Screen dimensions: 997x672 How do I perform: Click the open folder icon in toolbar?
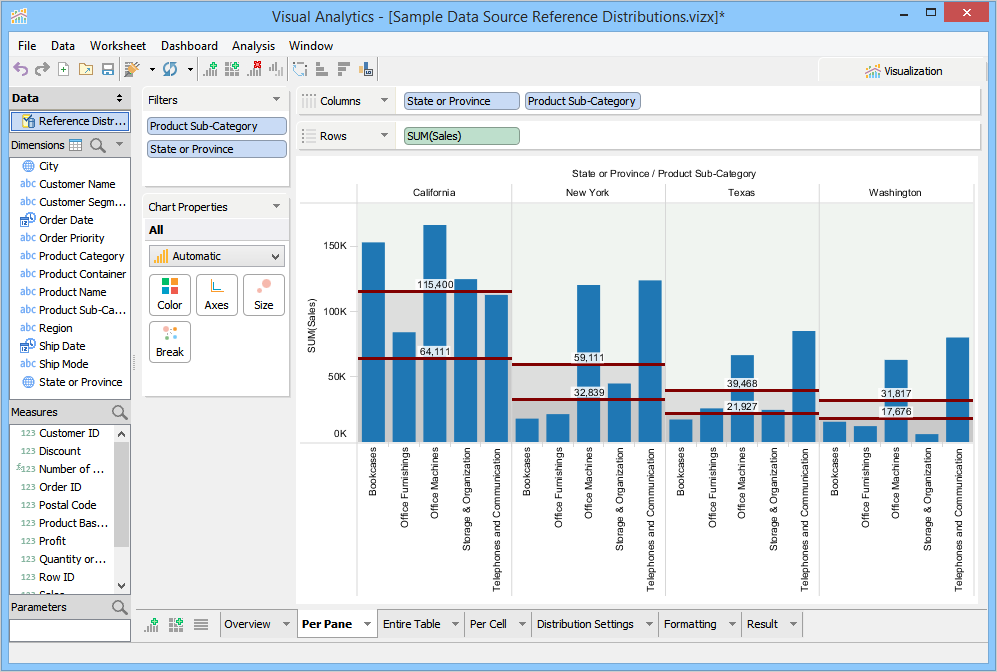[86, 69]
